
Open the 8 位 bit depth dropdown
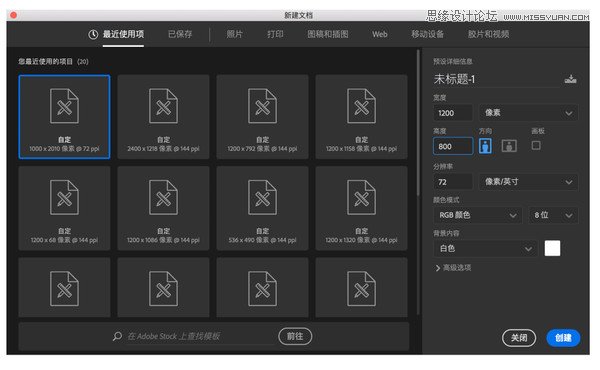coord(553,215)
